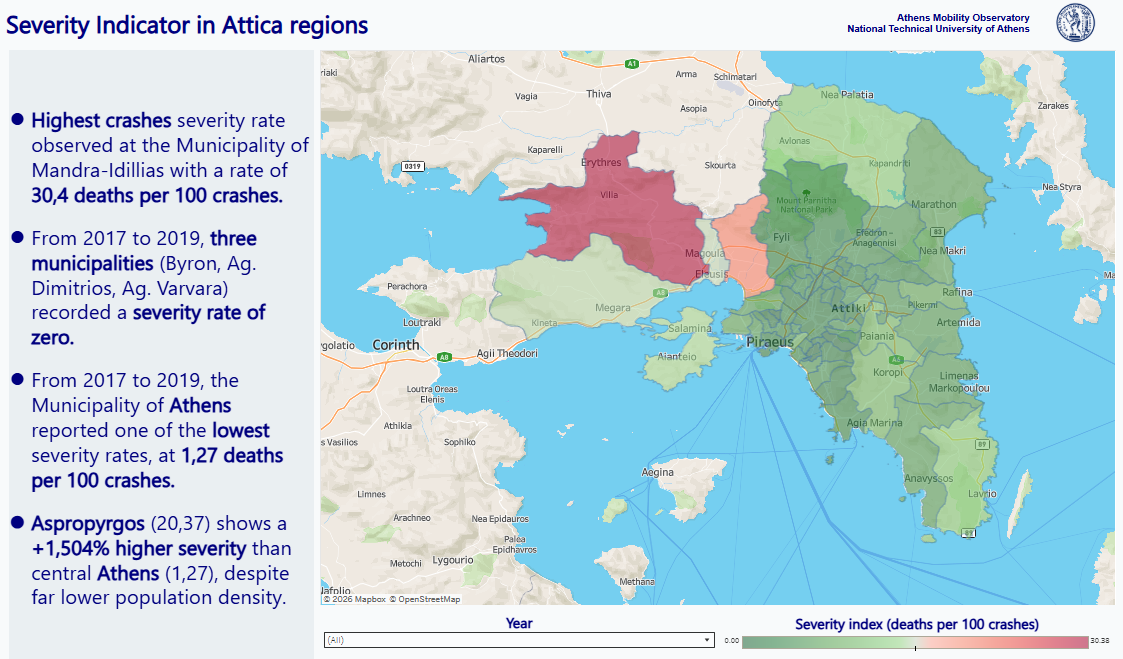Open the OpenStreetMap attribution link
1123x659 pixels.
[427, 599]
